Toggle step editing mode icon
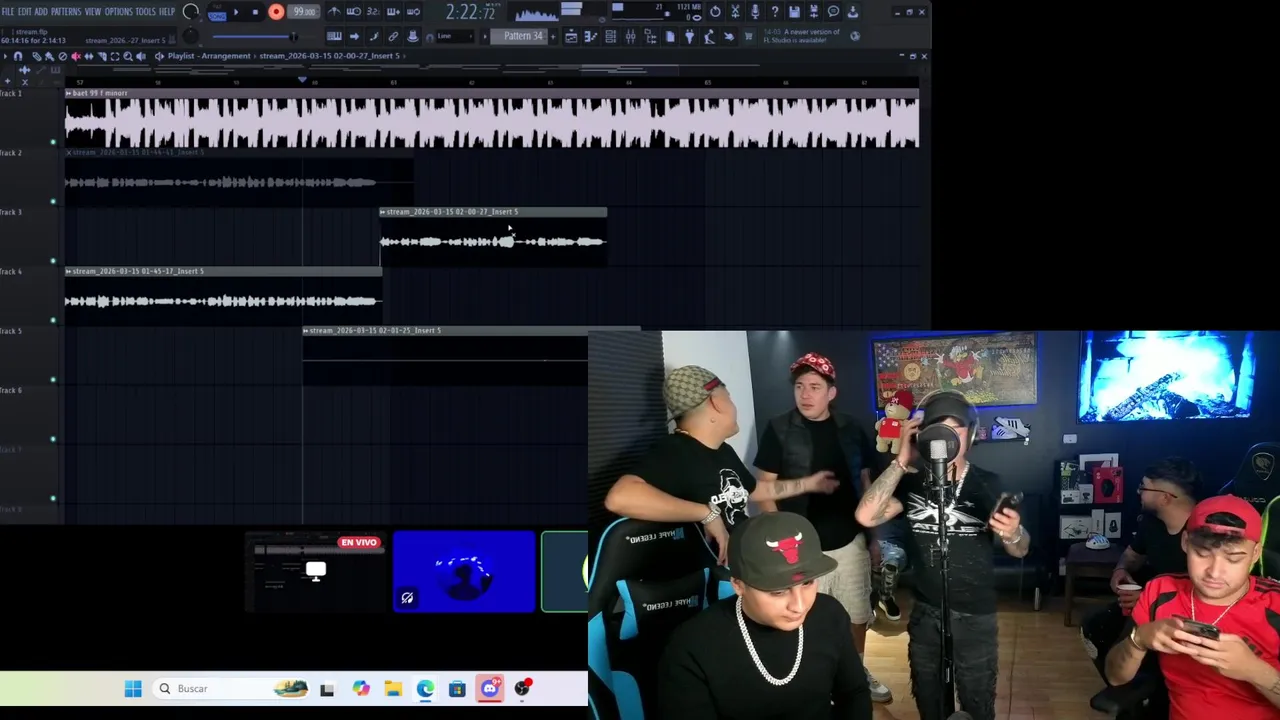 coord(374,36)
